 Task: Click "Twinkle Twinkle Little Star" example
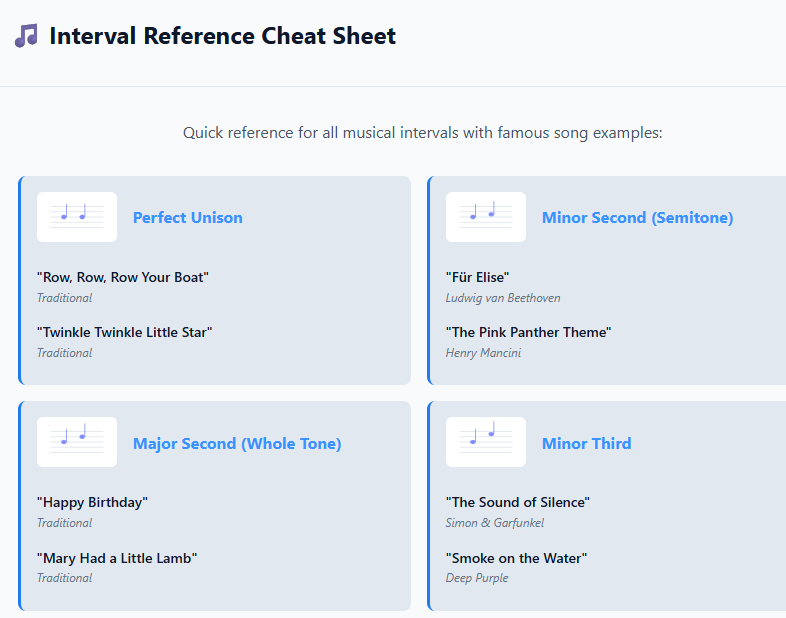(x=125, y=332)
